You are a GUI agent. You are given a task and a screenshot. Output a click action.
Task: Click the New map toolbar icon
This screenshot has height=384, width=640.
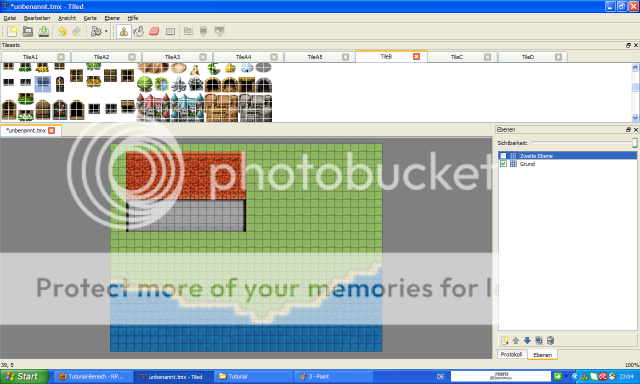coord(12,31)
